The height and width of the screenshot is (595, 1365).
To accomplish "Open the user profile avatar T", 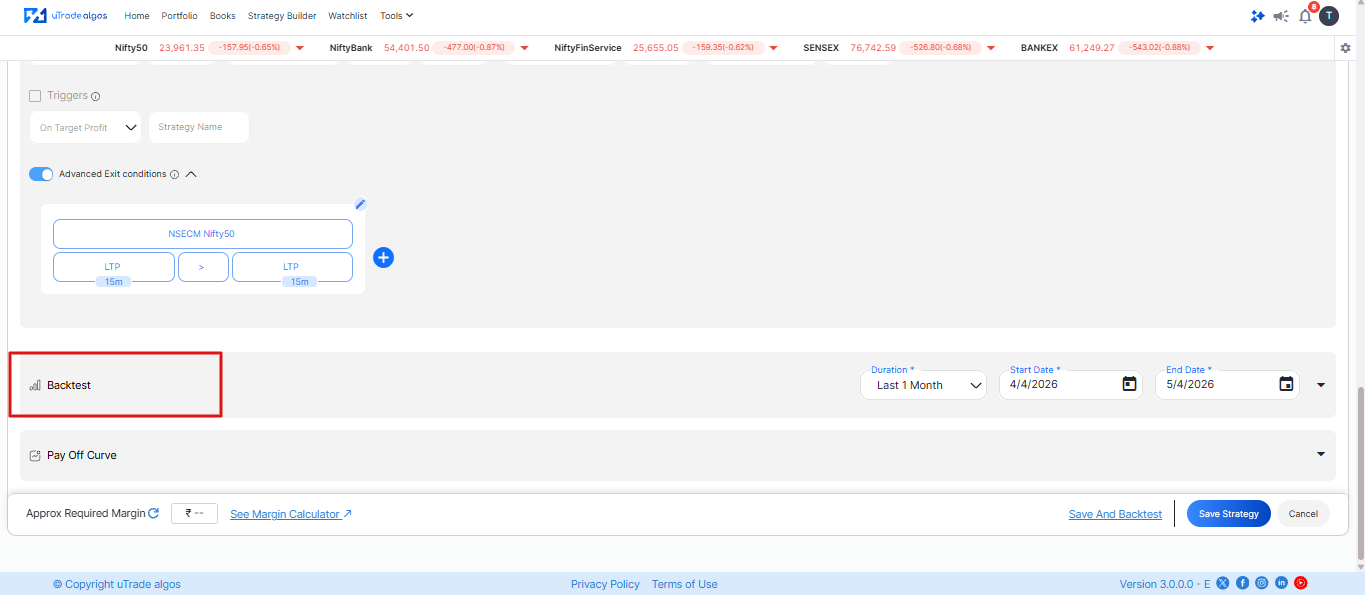I will (1328, 16).
